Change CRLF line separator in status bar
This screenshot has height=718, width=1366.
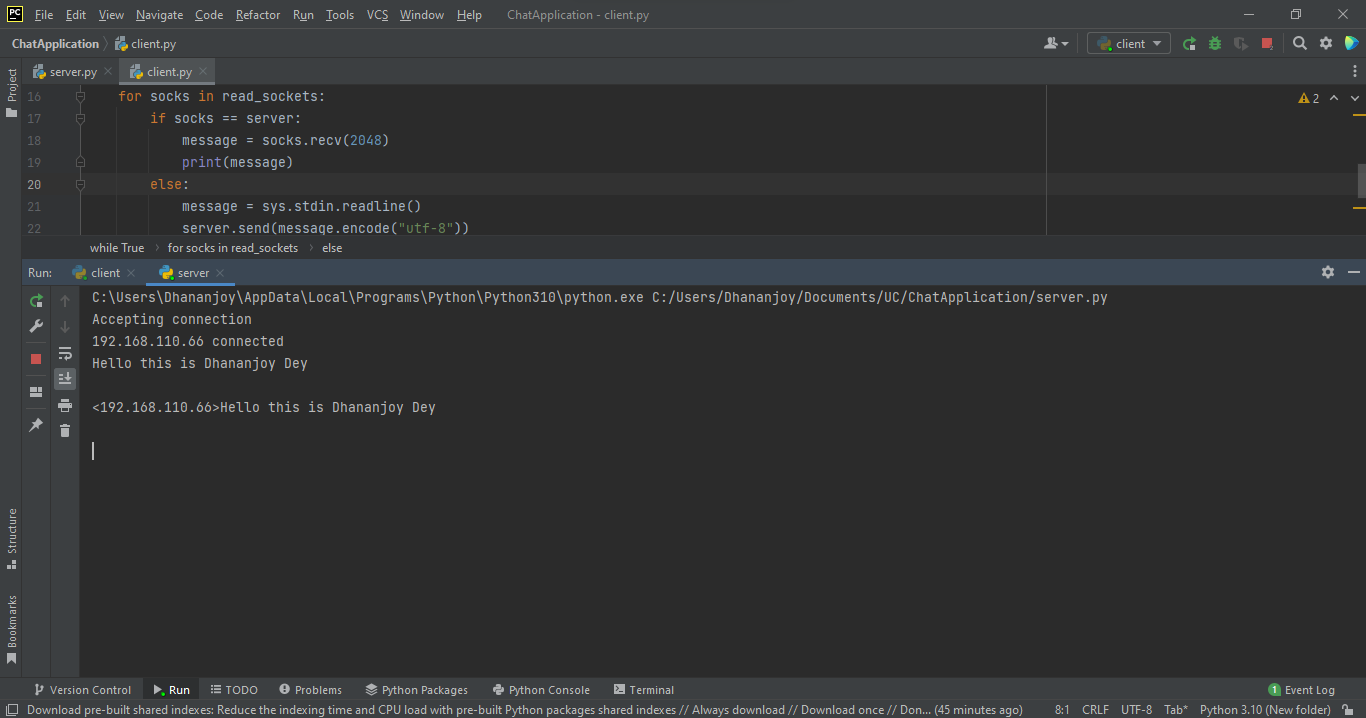(x=1095, y=710)
